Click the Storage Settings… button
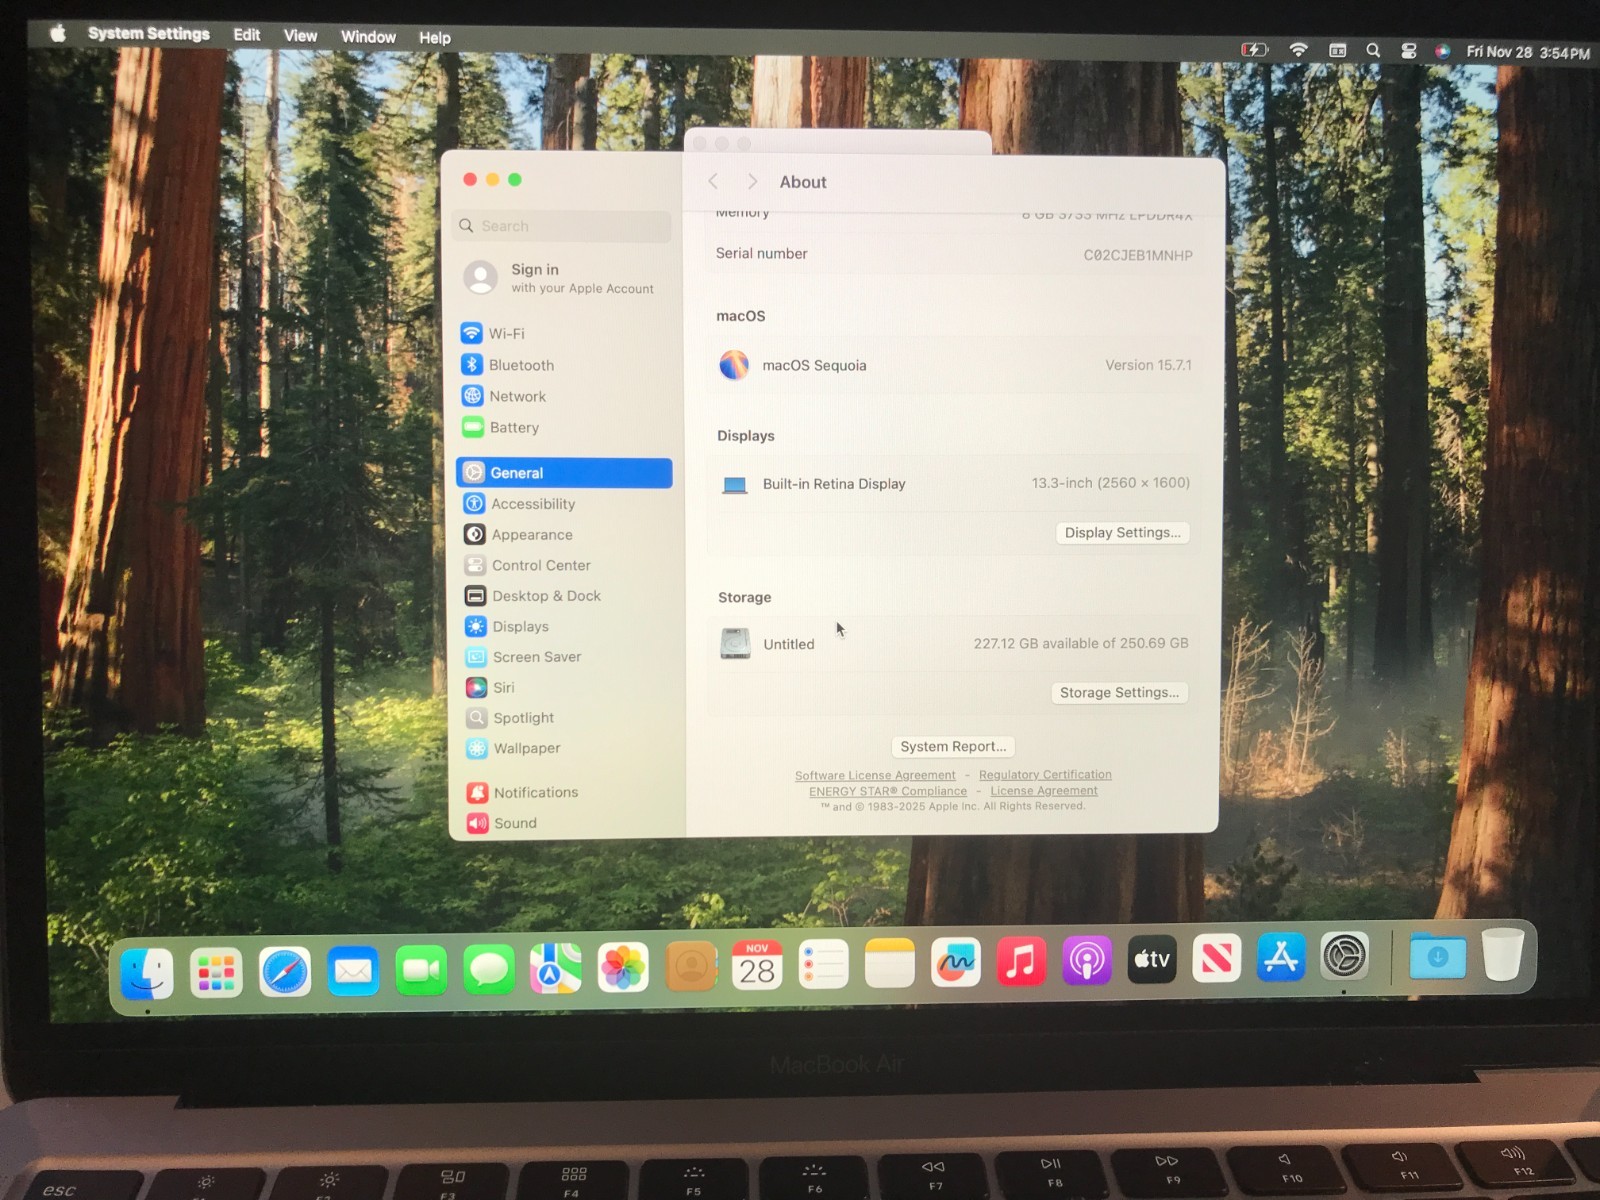The width and height of the screenshot is (1600, 1200). (1119, 692)
